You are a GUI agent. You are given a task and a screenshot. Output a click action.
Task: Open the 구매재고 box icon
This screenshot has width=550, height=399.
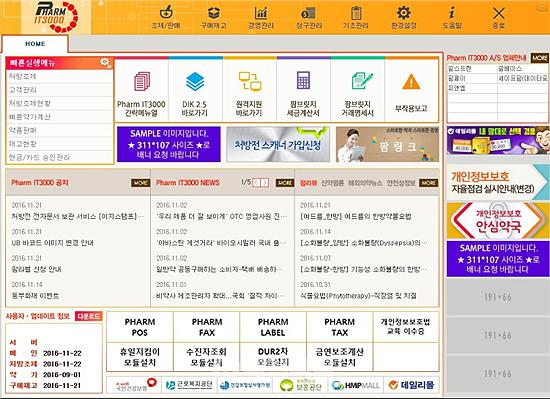pyautogui.click(x=214, y=13)
